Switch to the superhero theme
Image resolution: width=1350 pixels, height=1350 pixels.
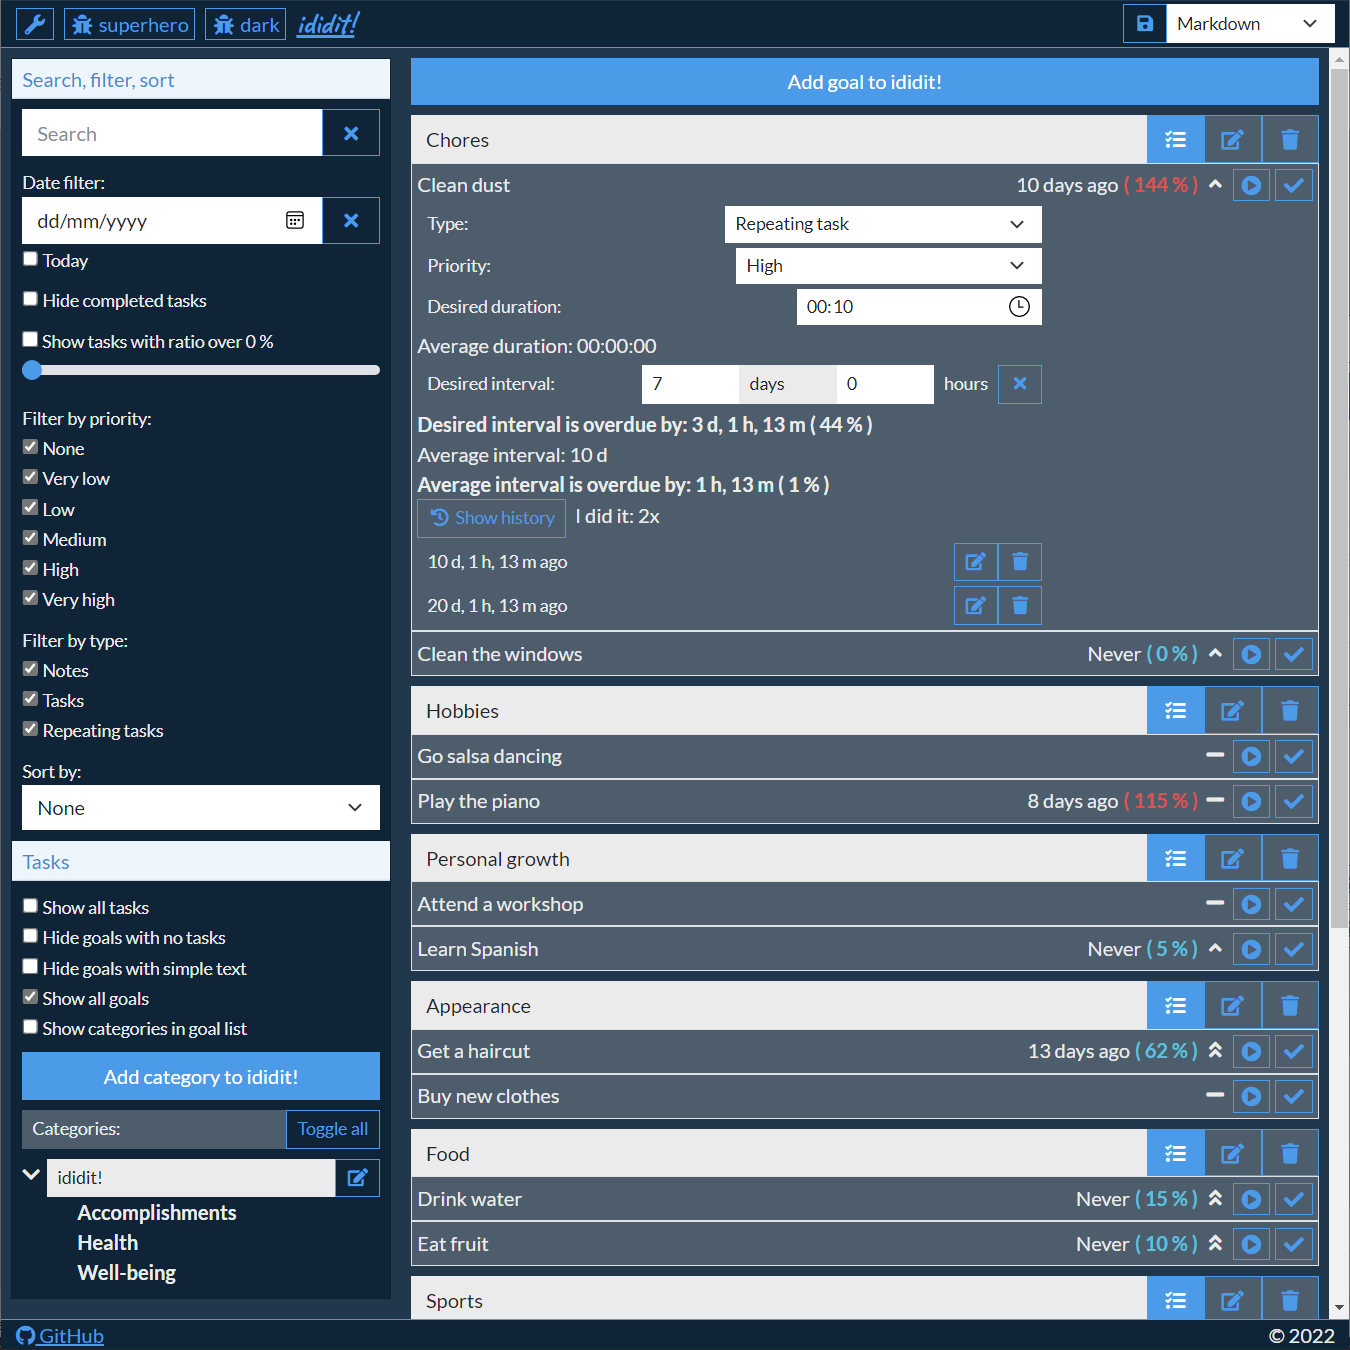[130, 24]
